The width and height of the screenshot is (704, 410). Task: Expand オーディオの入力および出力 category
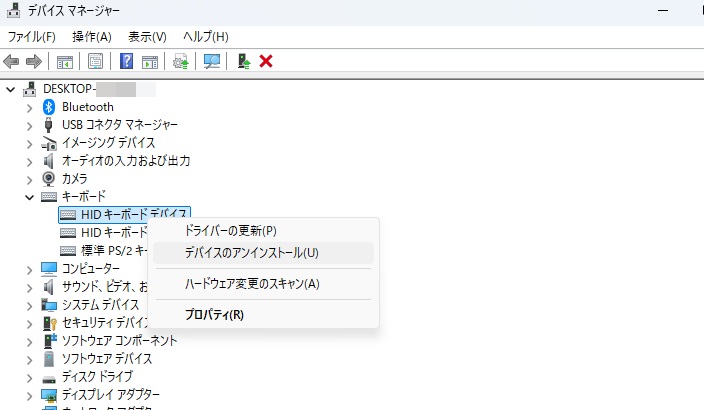tap(30, 162)
